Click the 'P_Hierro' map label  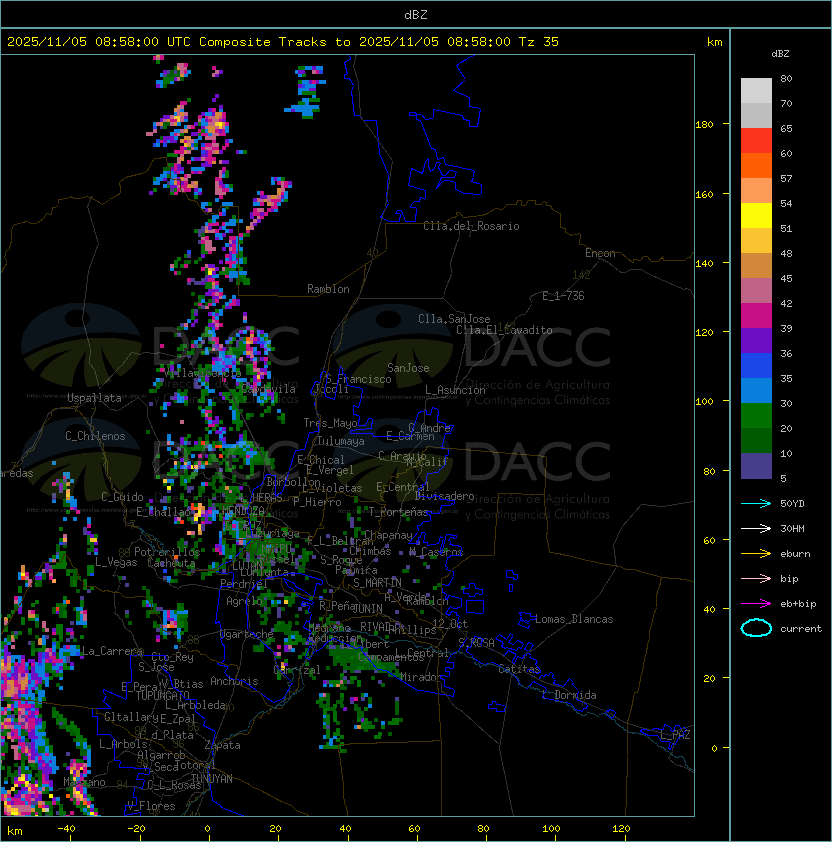pyautogui.click(x=317, y=502)
